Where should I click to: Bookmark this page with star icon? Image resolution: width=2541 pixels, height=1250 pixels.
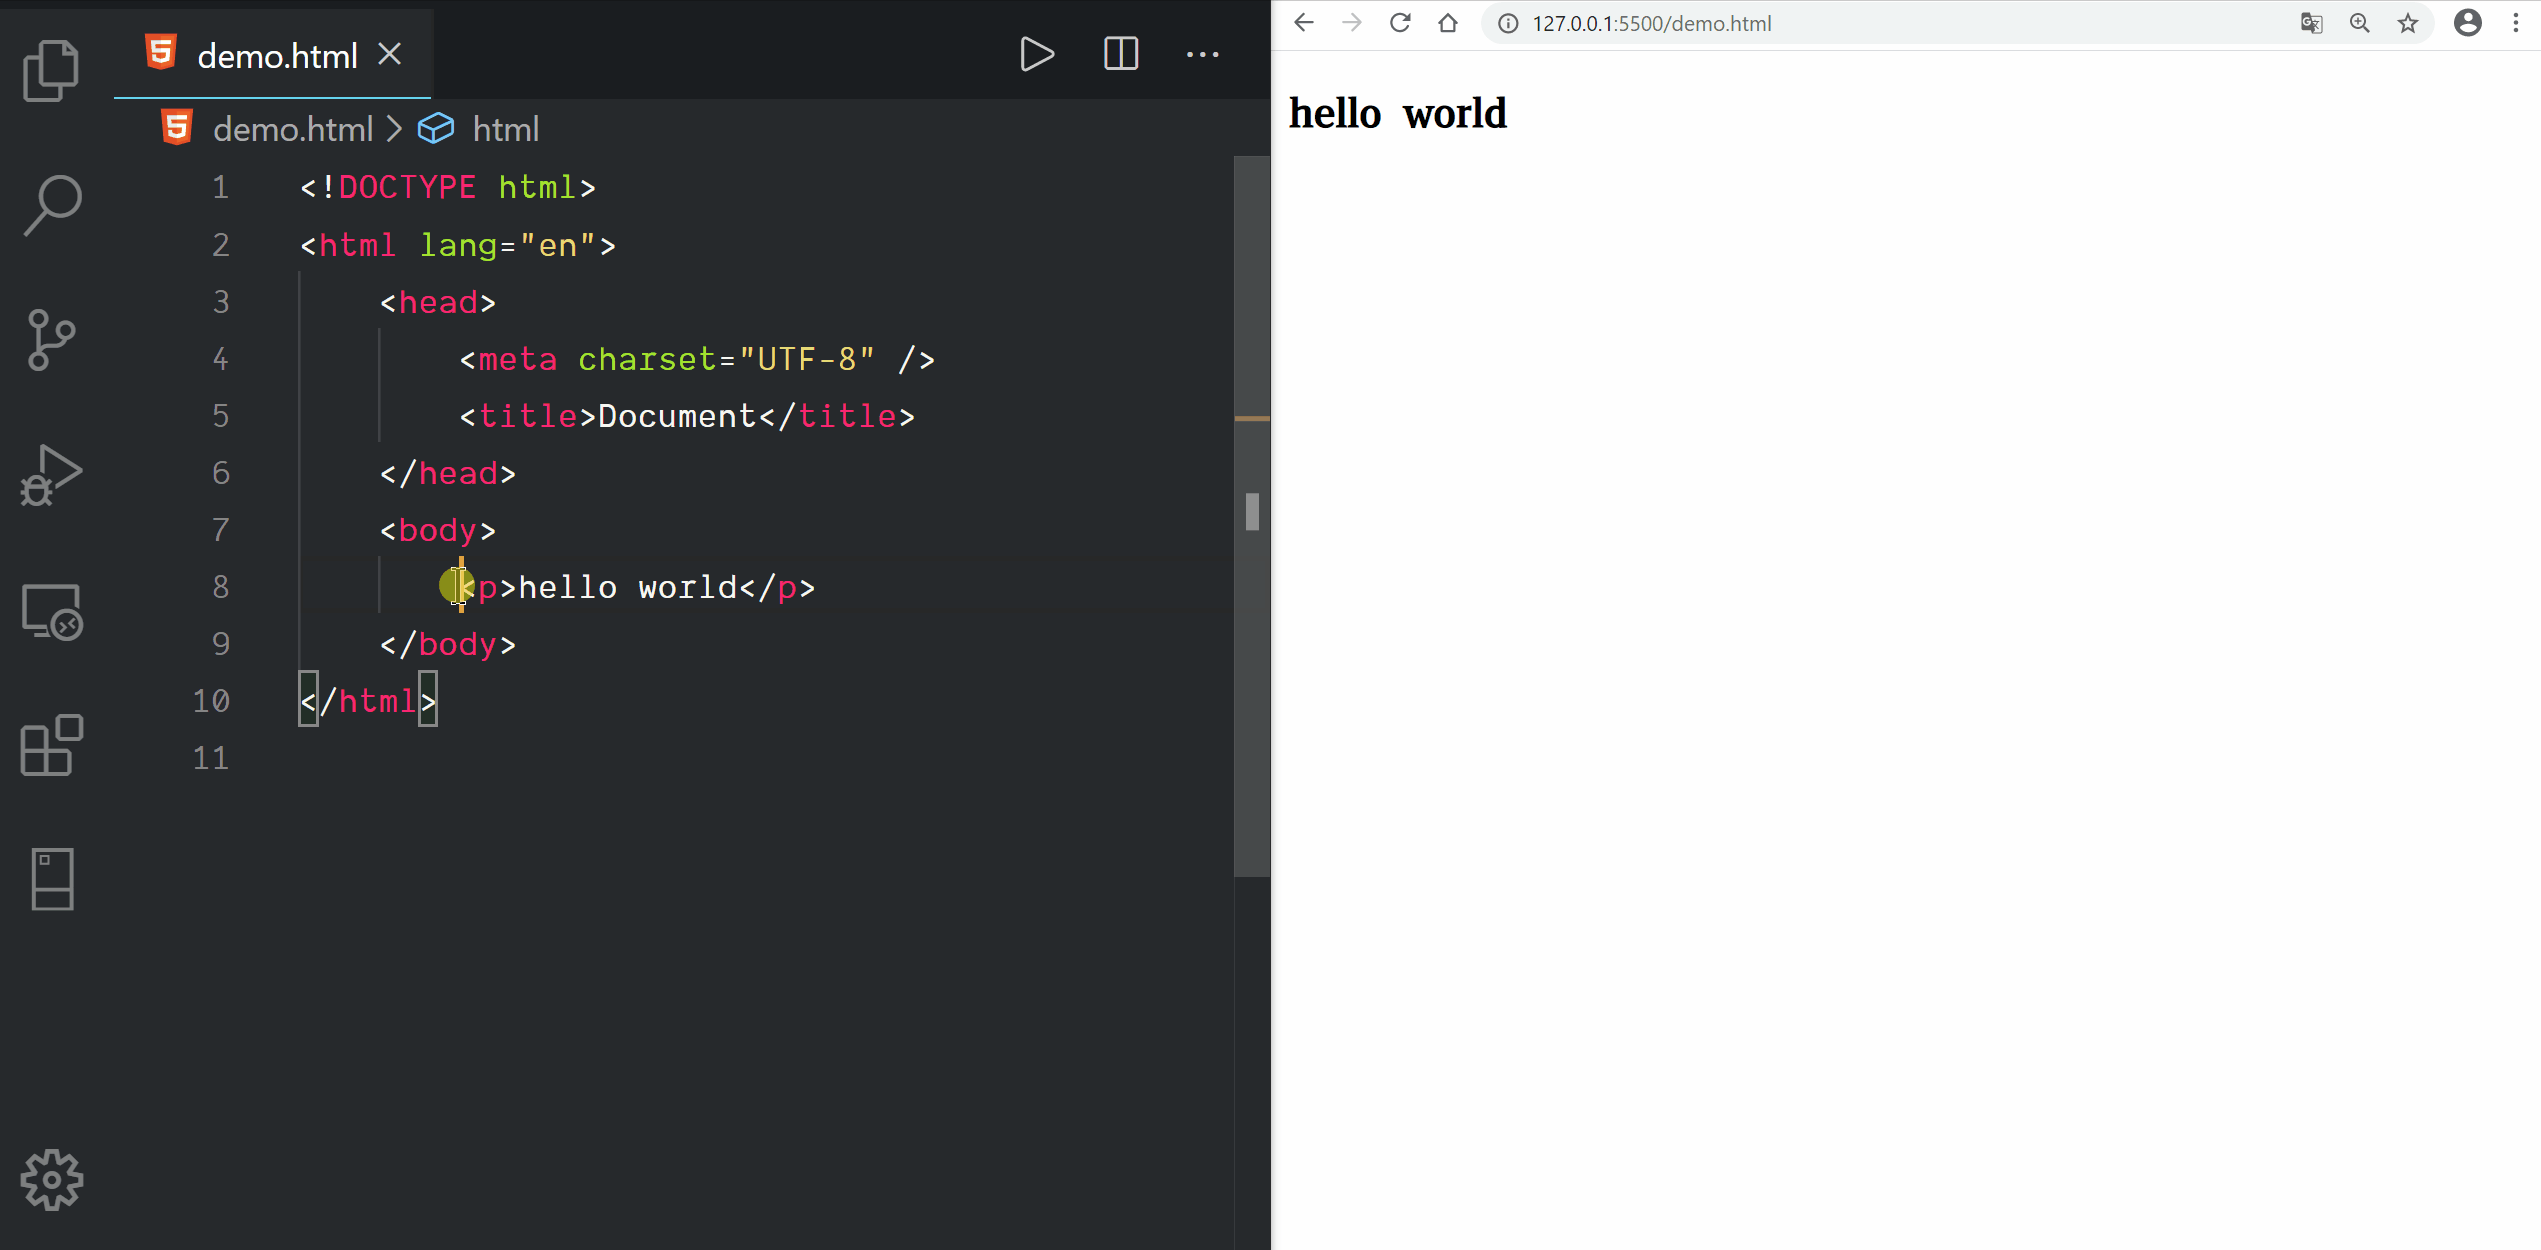pos(2407,23)
